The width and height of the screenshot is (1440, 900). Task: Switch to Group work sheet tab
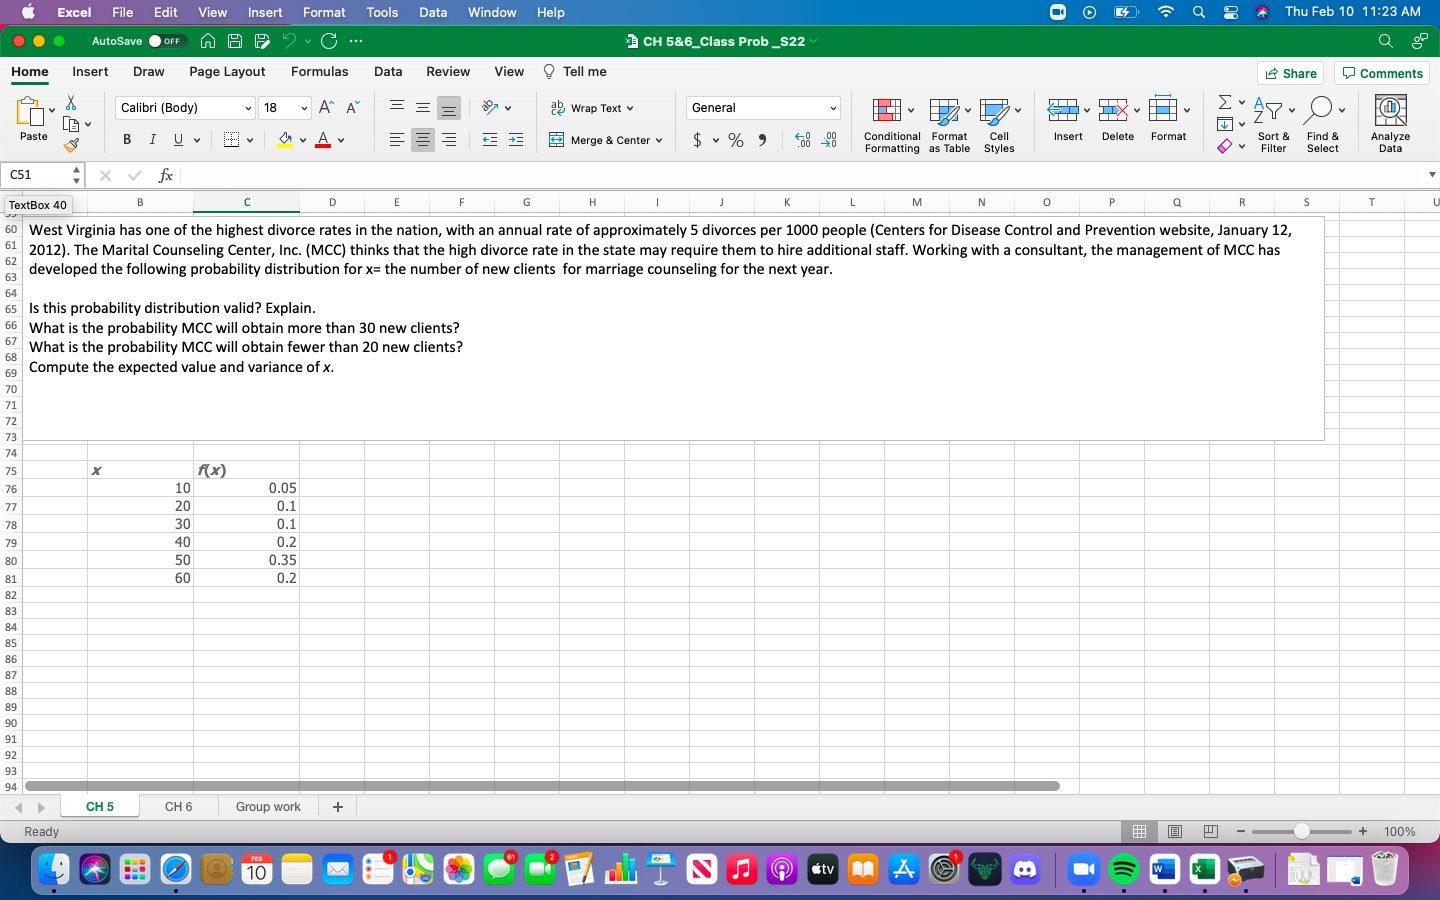coord(268,807)
